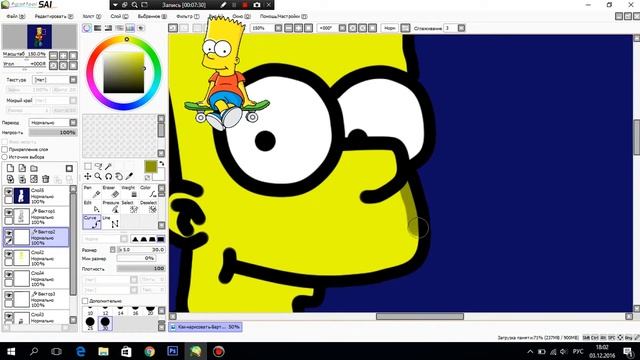Choose the magic wand tool
Image resolution: width=640 pixels, height=360 pixels.
[108, 166]
